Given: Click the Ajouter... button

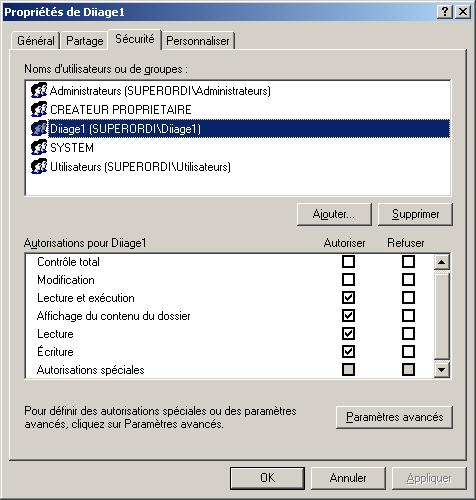Looking at the screenshot, I should click(334, 214).
